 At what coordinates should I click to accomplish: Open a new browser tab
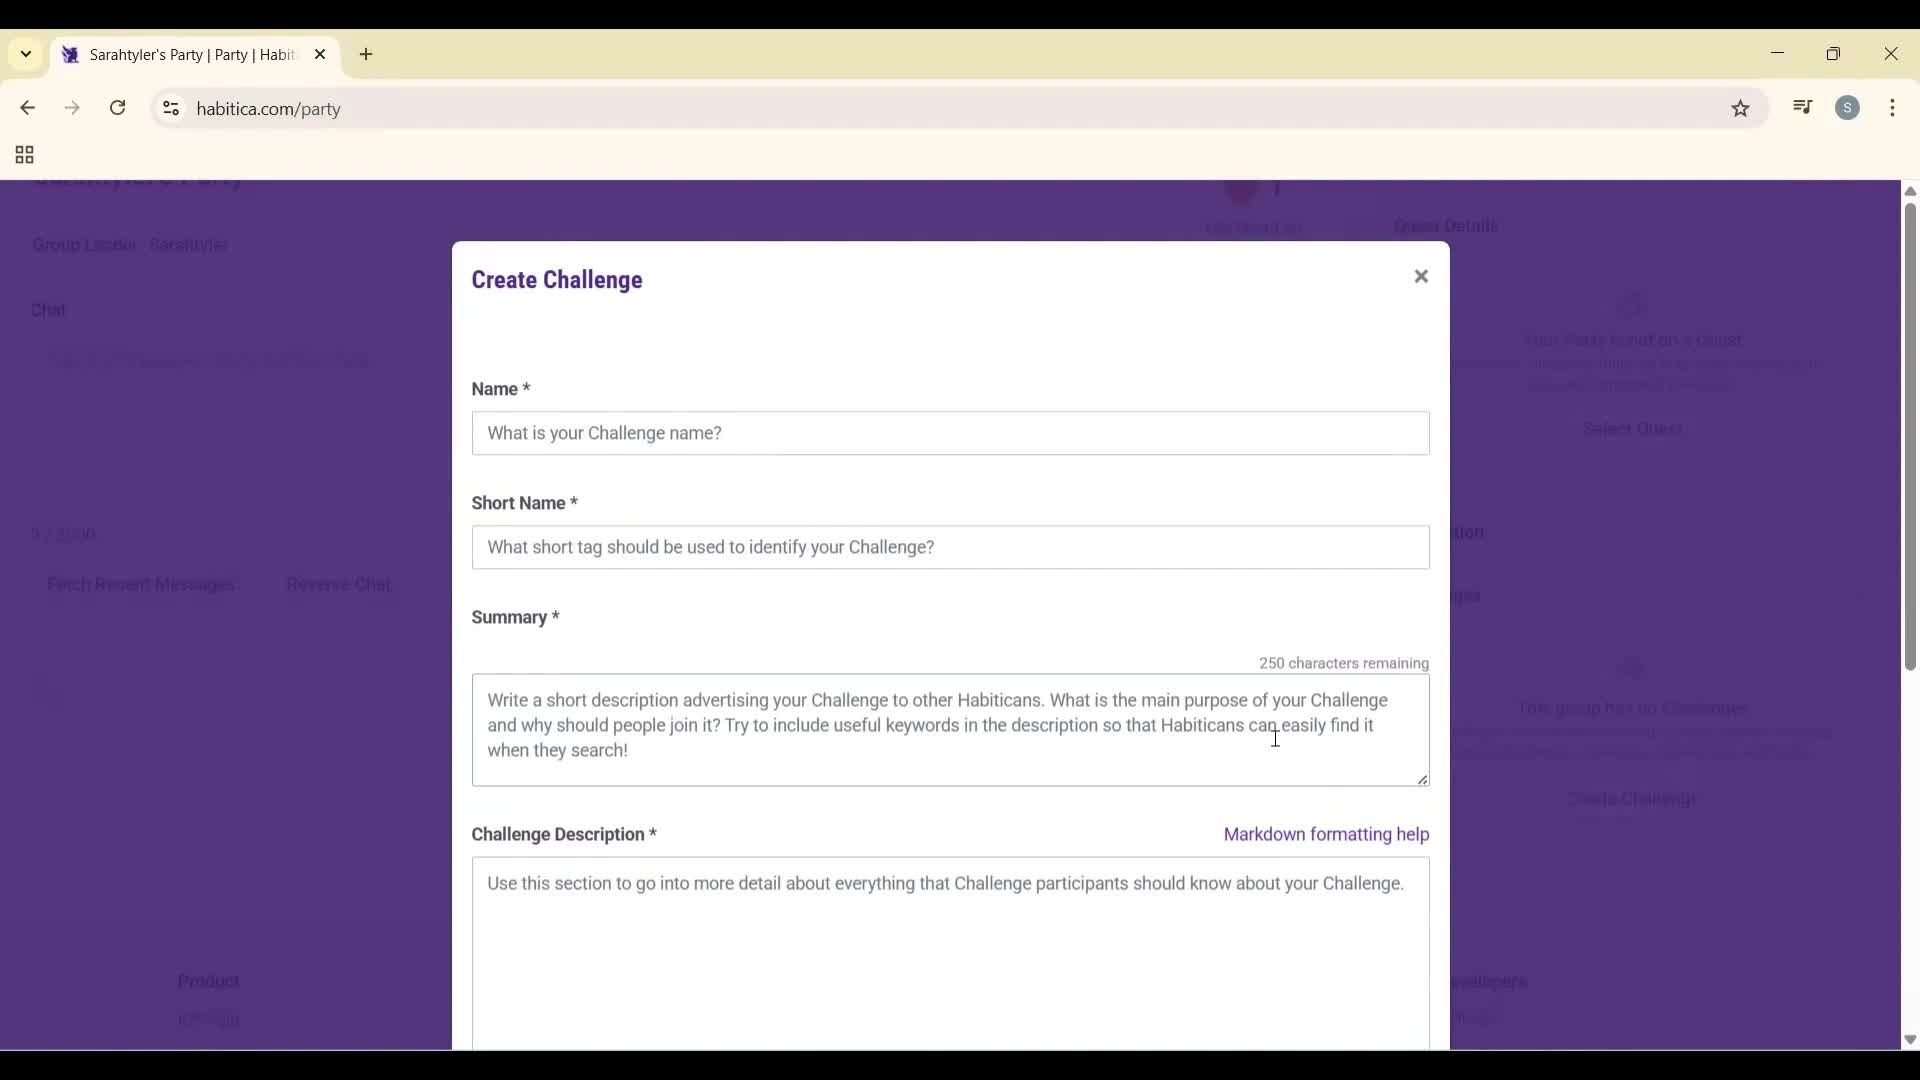point(366,55)
